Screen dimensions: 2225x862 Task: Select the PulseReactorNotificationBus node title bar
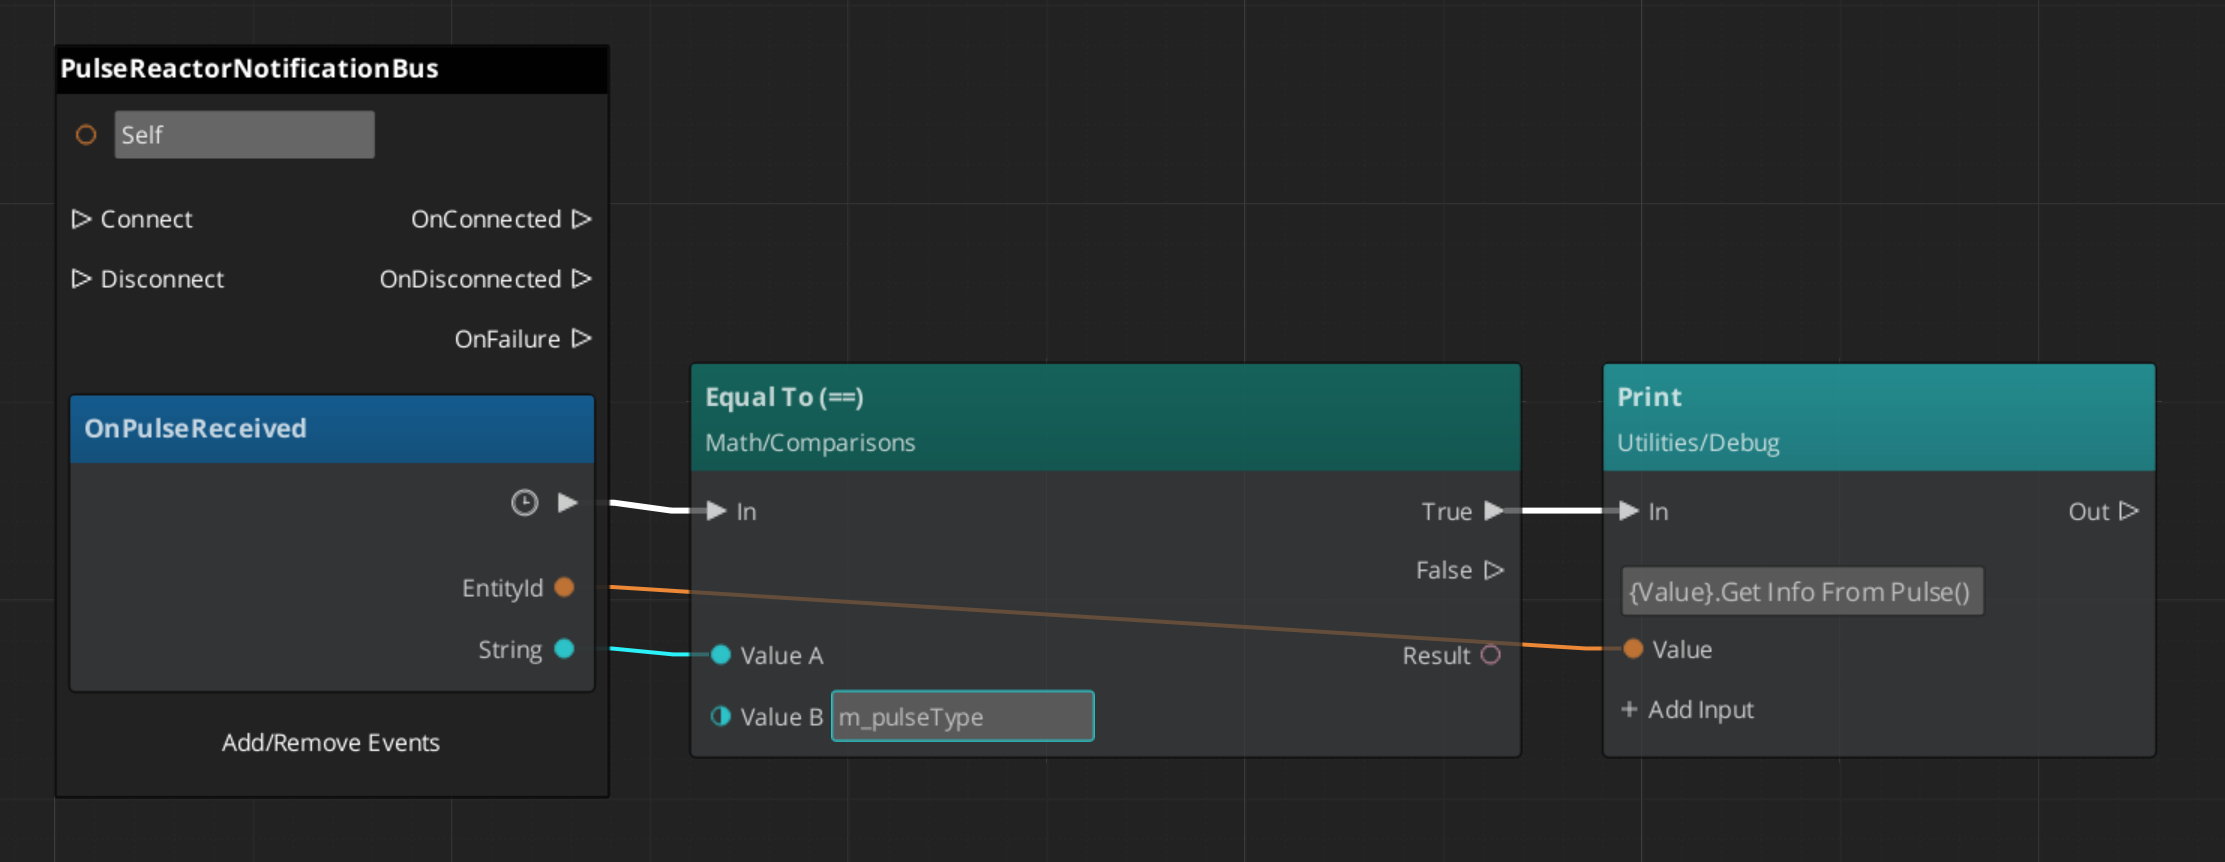pos(331,69)
